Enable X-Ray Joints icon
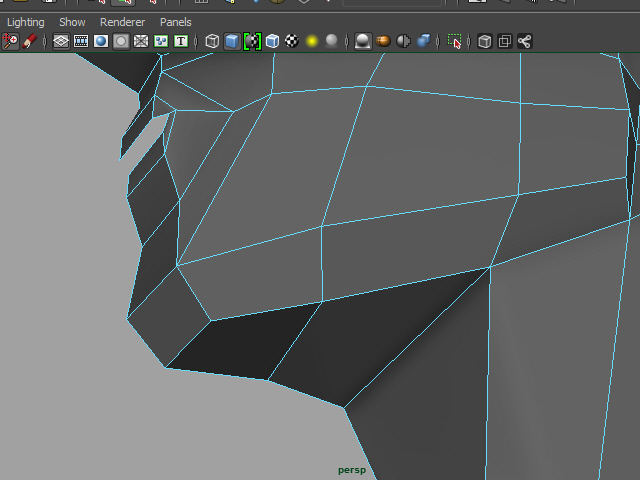This screenshot has height=480, width=640. pos(525,41)
